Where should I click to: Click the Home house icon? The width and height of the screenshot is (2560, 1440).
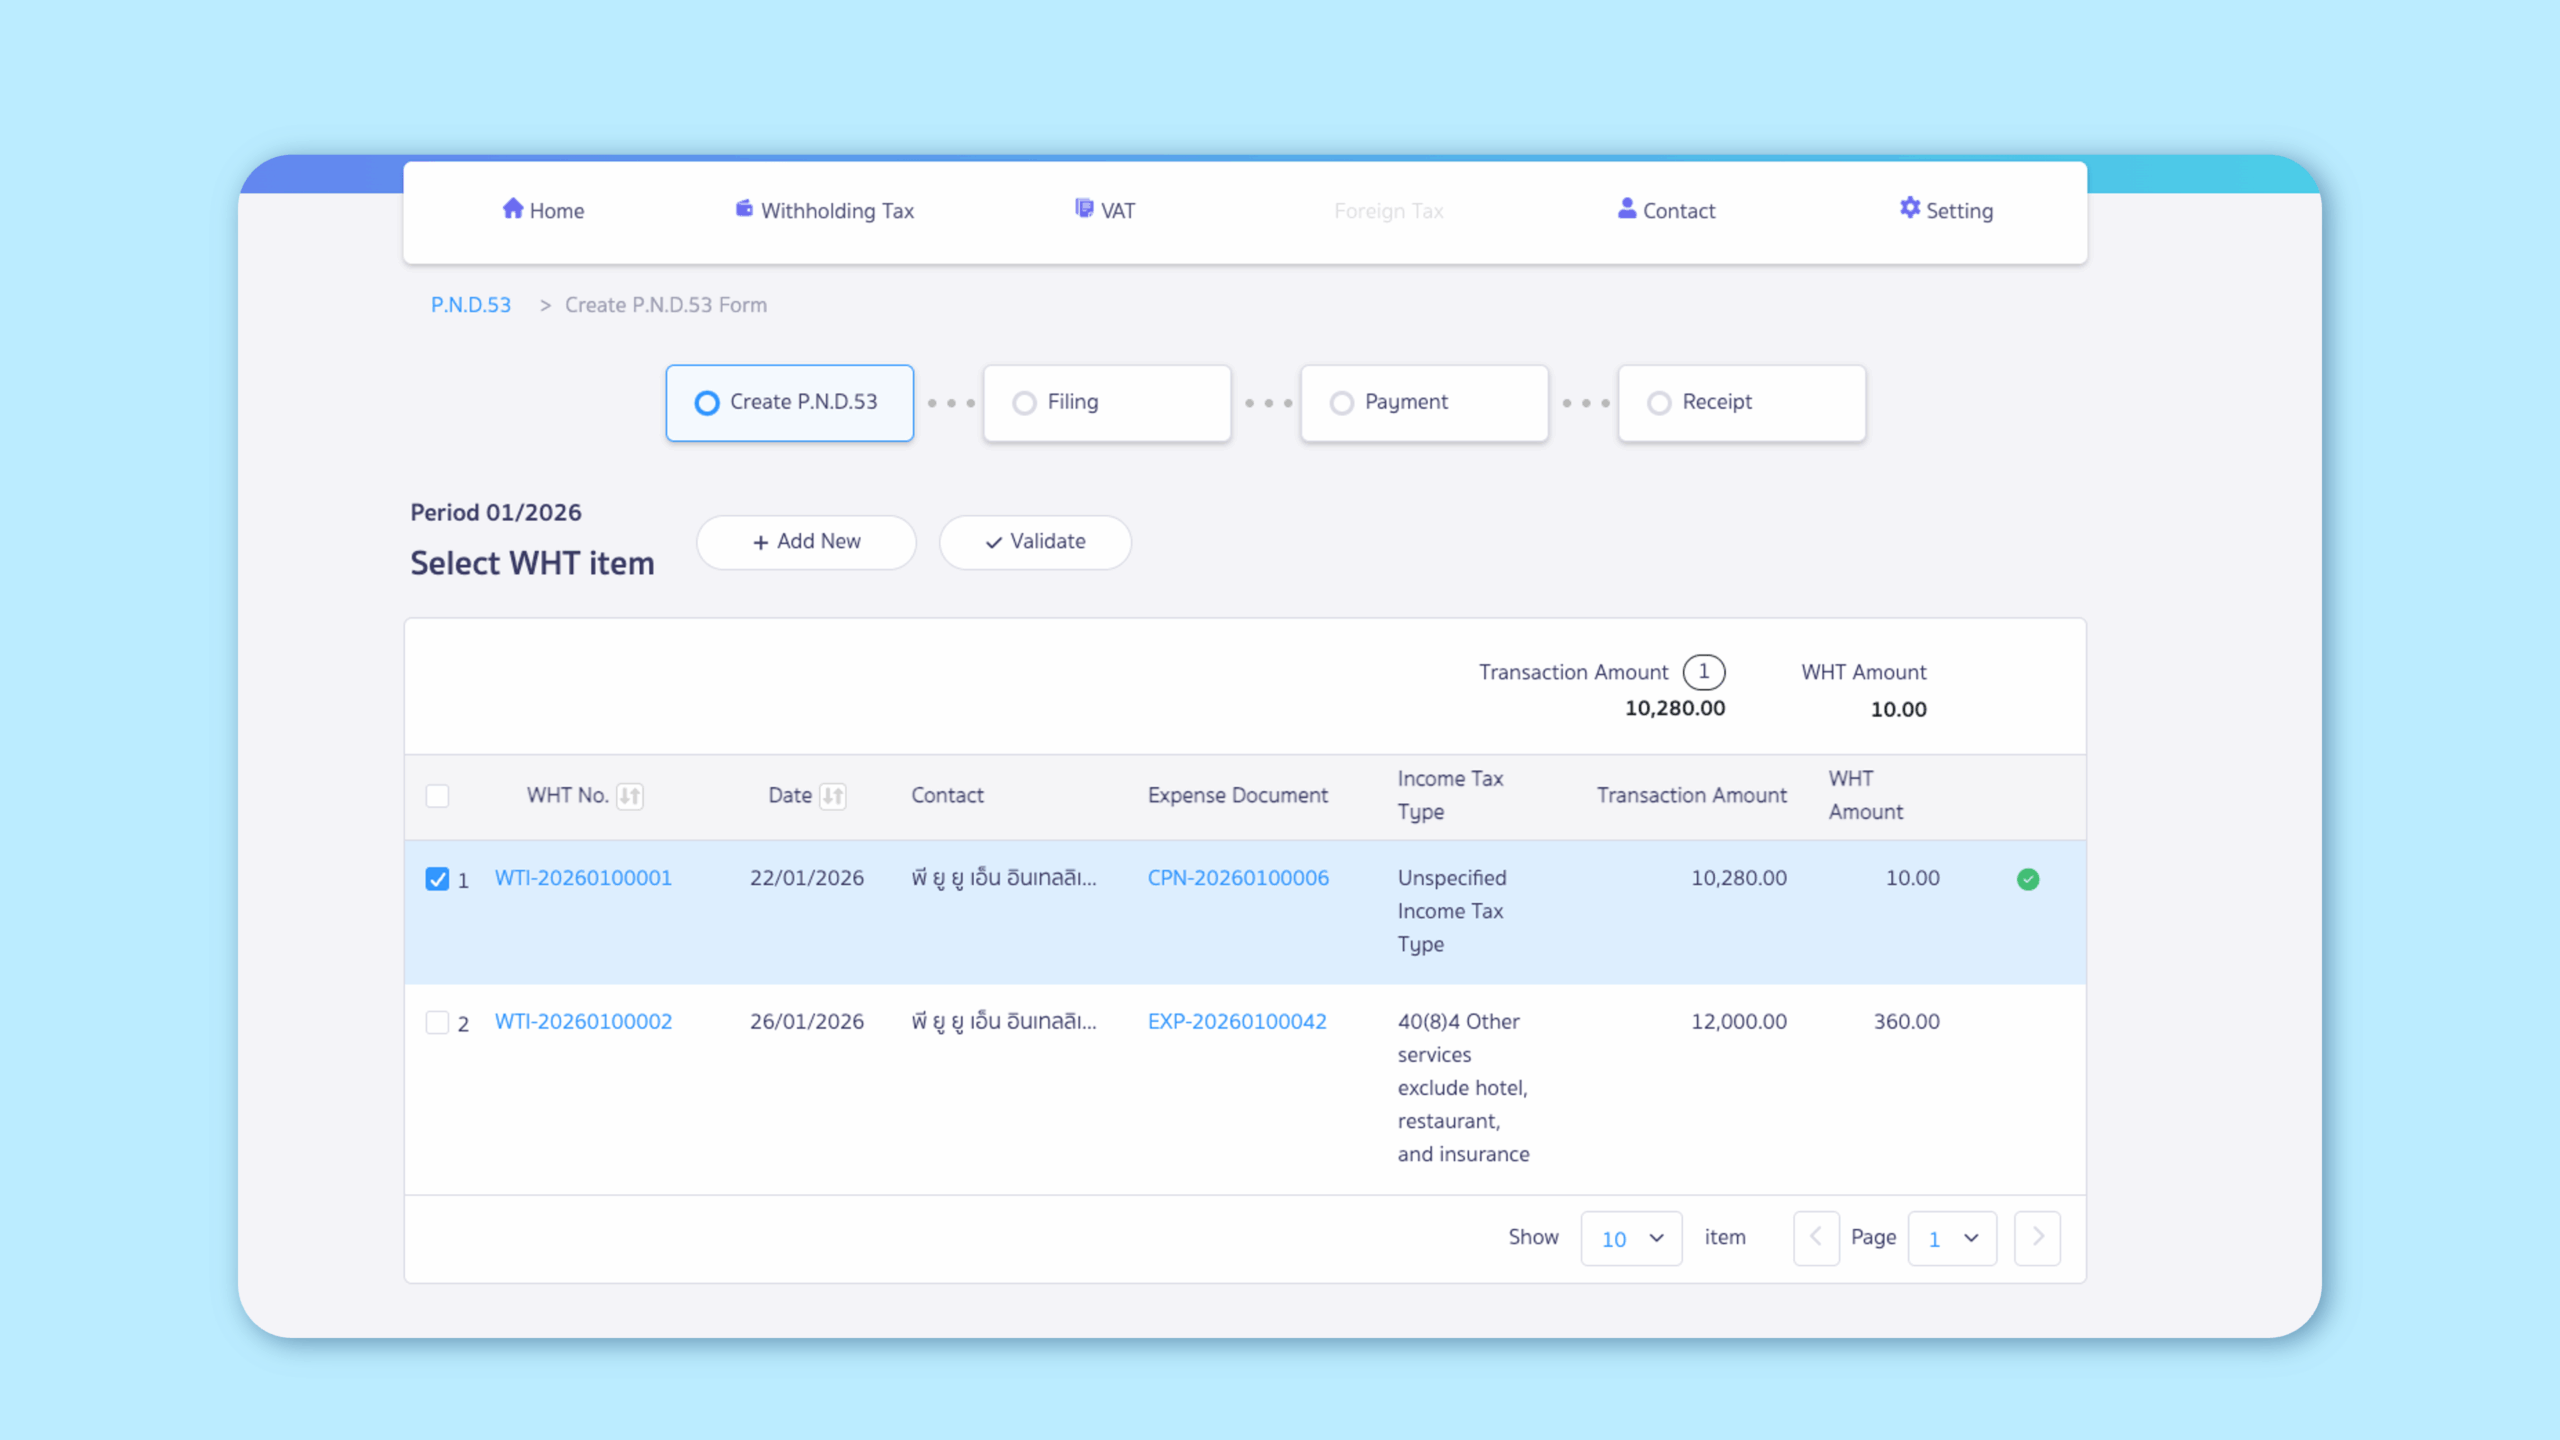(512, 208)
